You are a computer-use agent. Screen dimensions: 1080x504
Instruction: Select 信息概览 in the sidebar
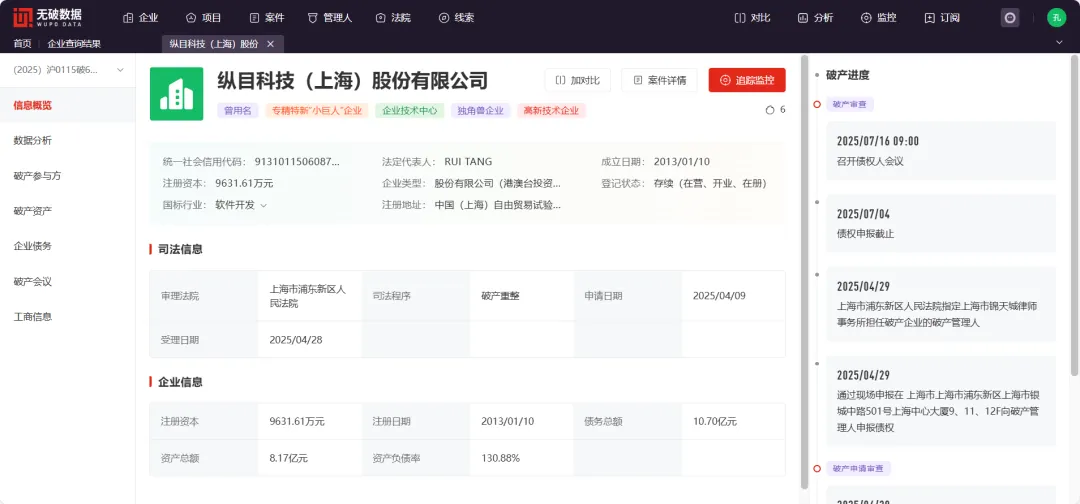(x=68, y=105)
